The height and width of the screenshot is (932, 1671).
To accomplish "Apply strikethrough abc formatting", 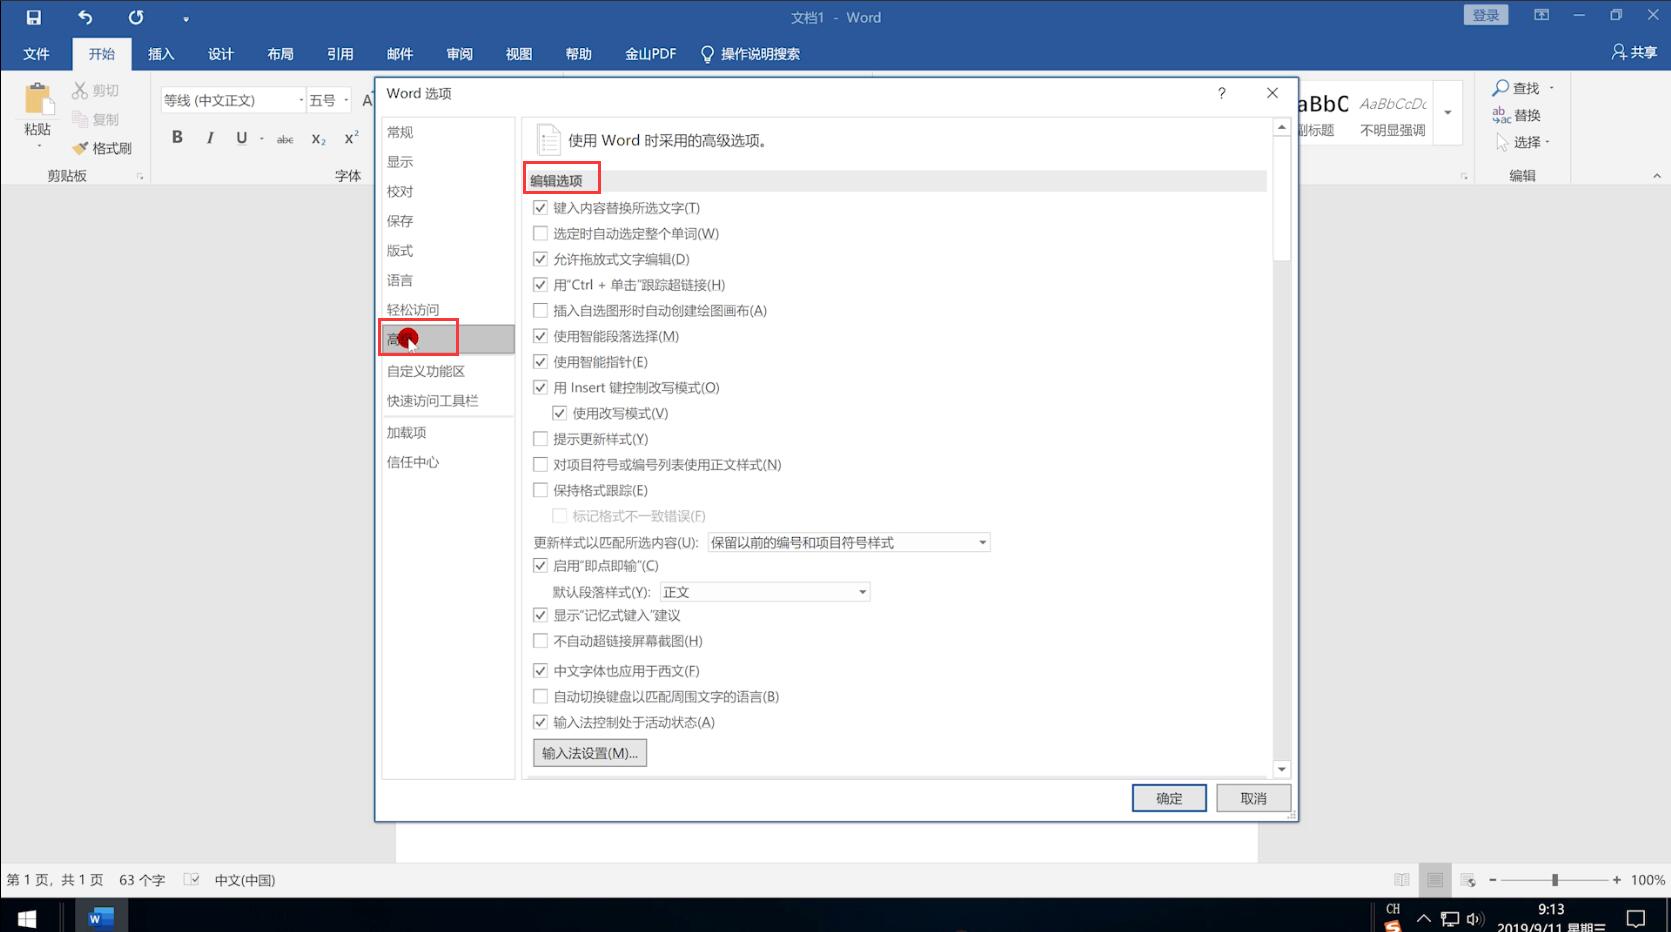I will point(285,139).
